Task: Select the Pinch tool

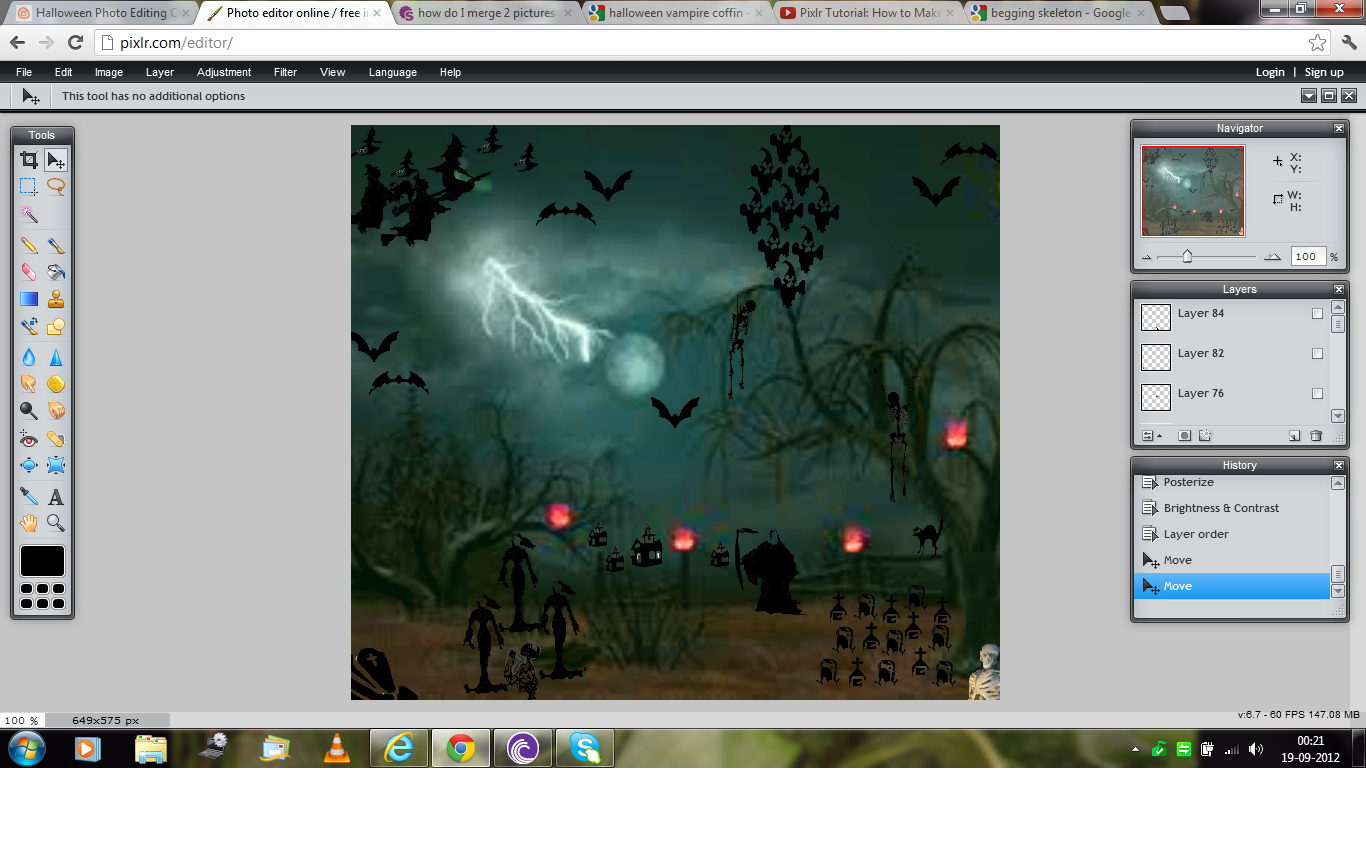Action: (56, 465)
